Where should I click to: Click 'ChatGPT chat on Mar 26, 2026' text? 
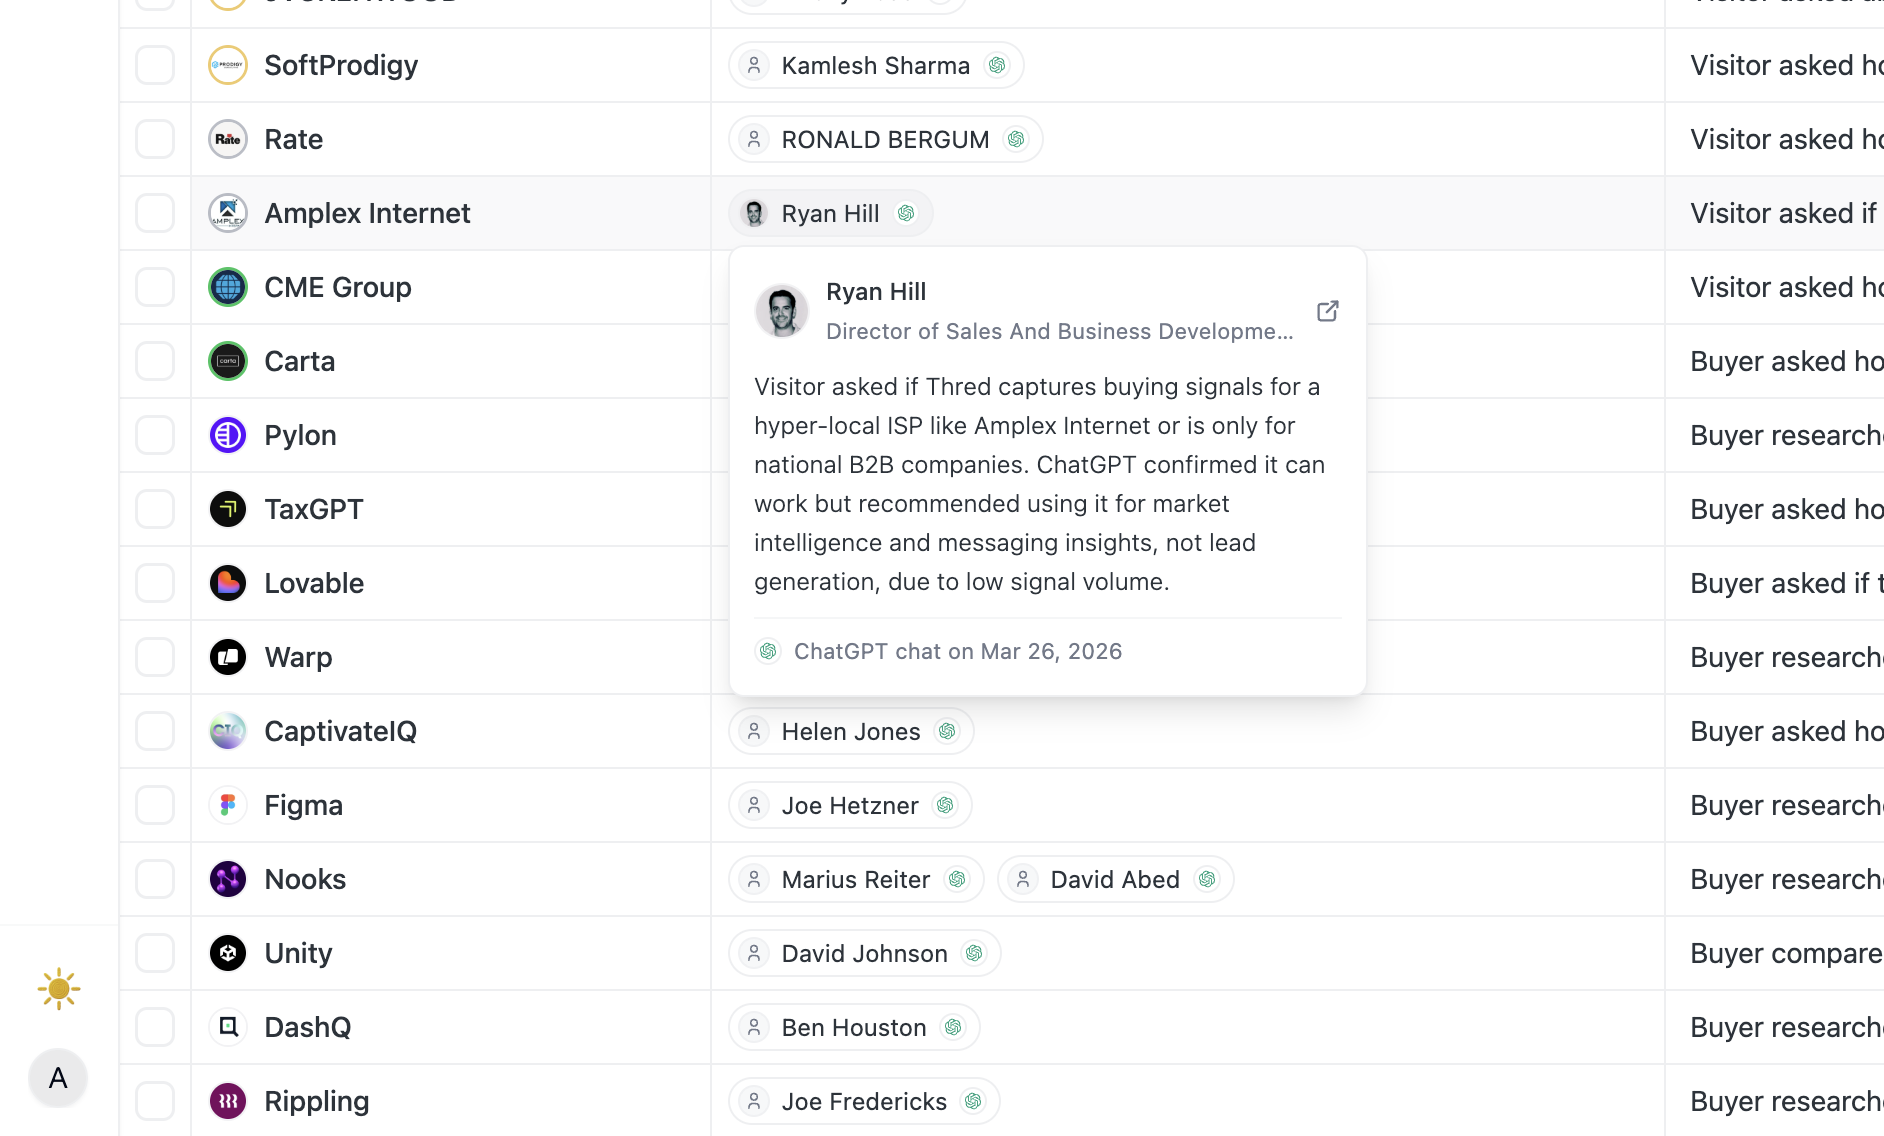click(x=958, y=651)
